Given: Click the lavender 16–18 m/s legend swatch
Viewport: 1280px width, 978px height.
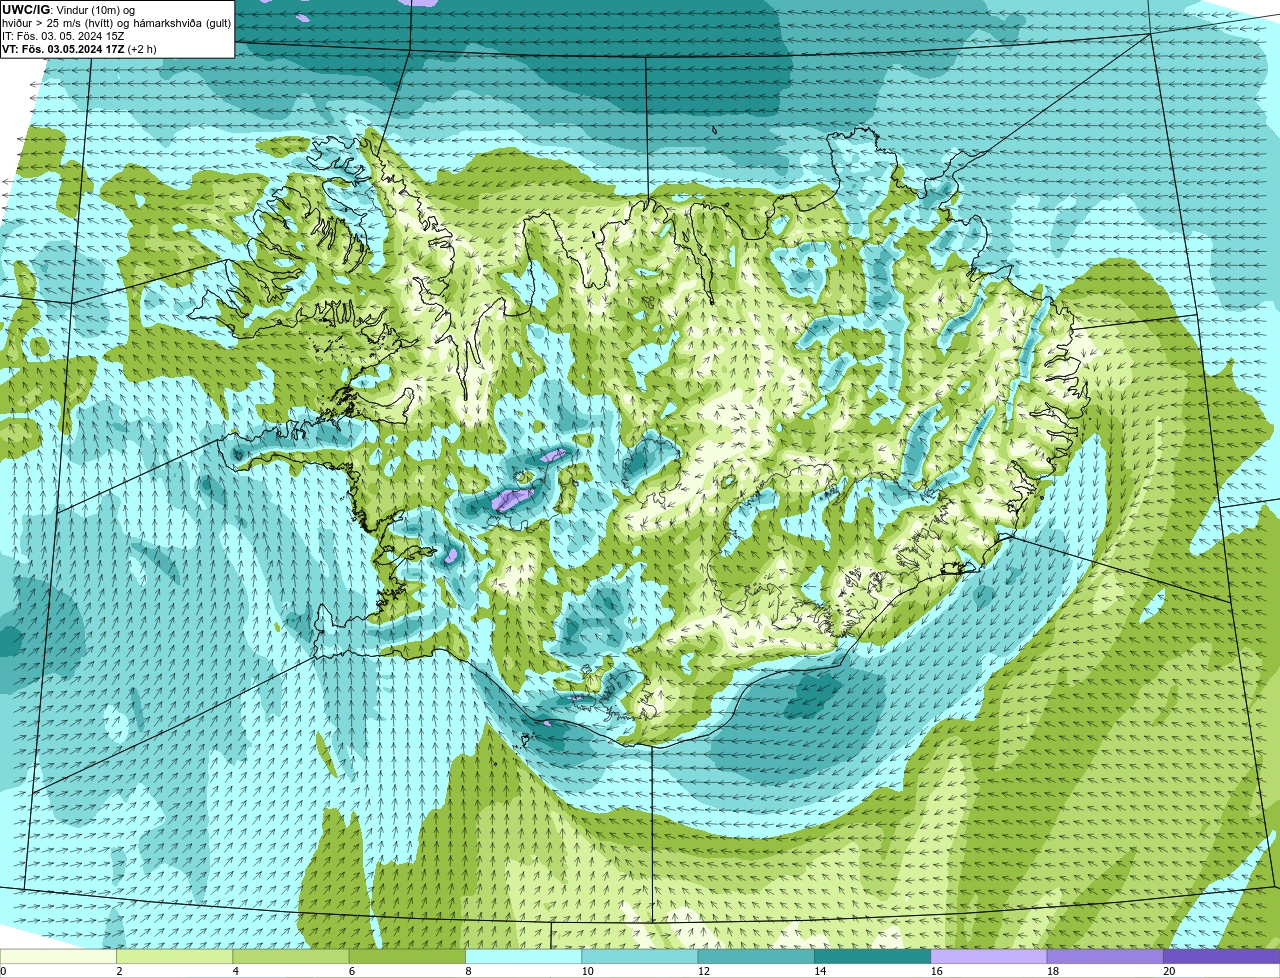Looking at the screenshot, I should pyautogui.click(x=989, y=957).
